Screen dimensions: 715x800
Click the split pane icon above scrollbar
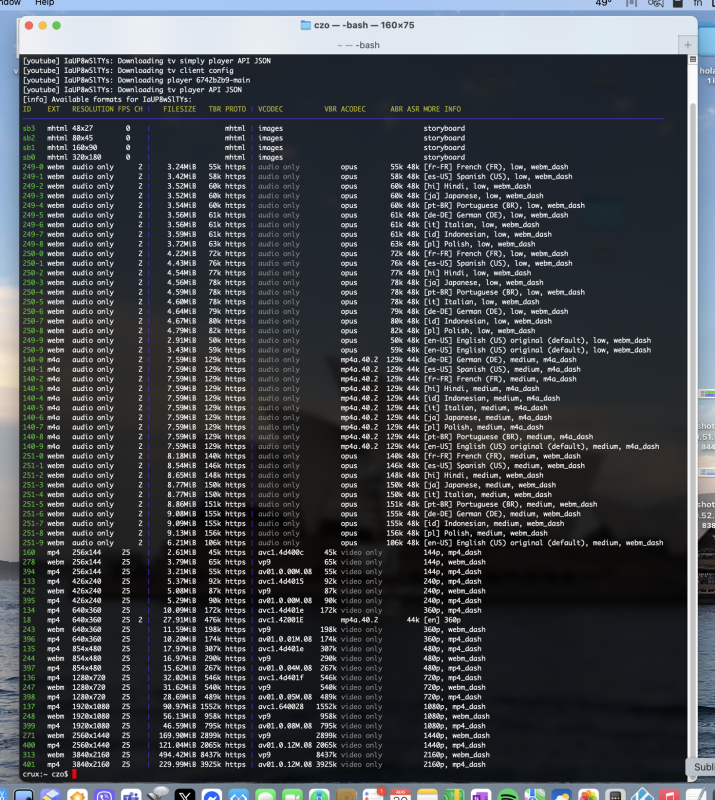click(693, 59)
